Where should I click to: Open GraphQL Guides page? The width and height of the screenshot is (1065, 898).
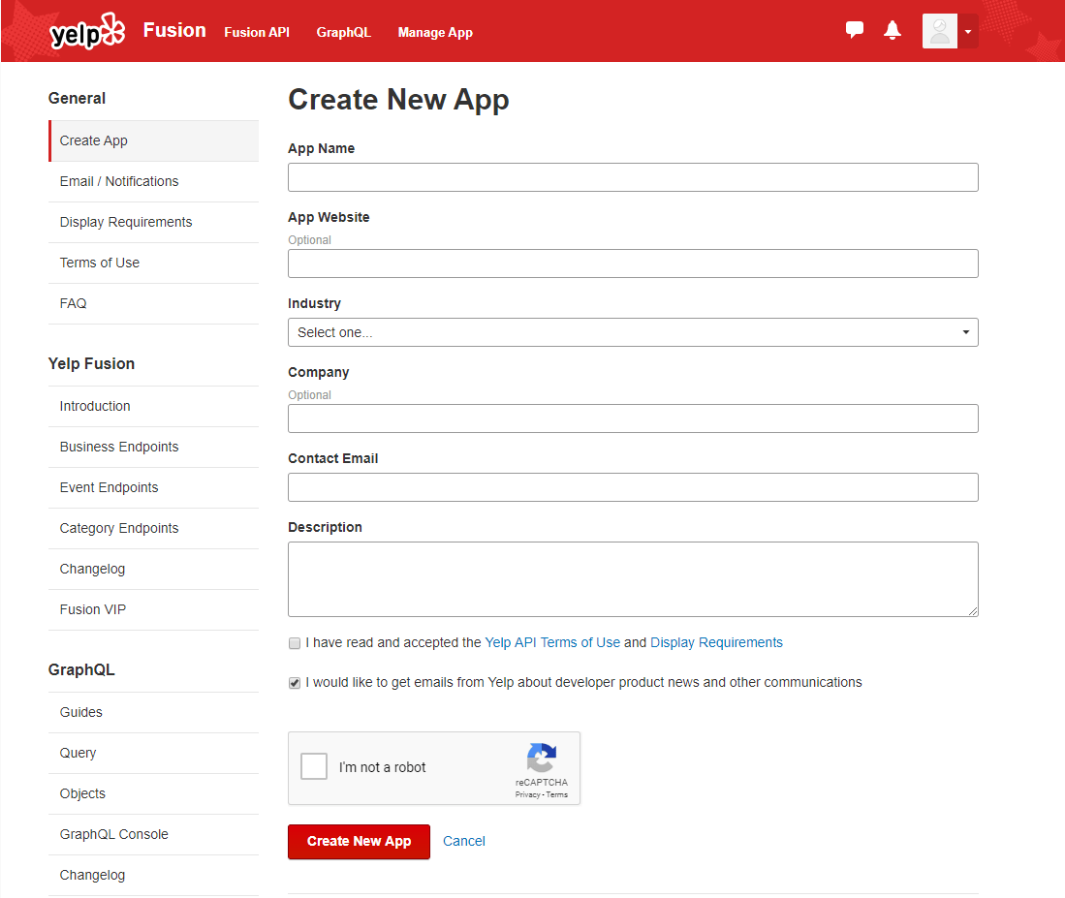154,713
